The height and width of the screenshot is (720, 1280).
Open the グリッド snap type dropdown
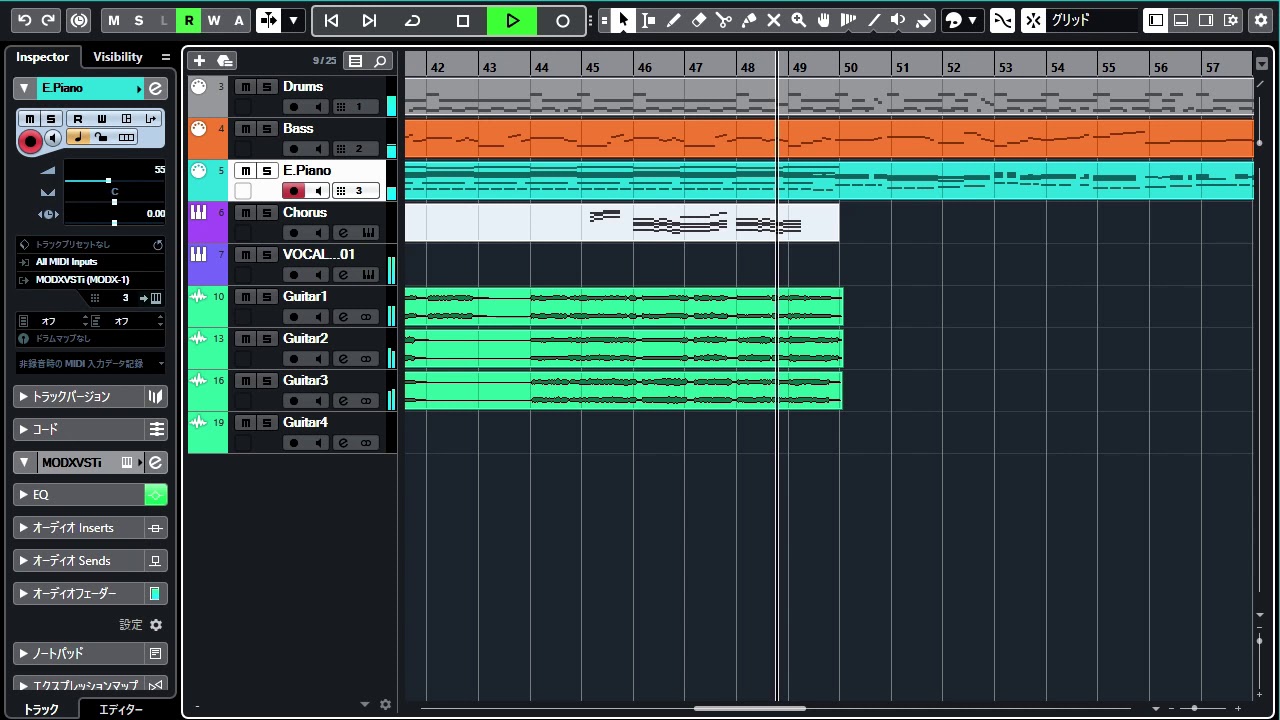pos(1092,20)
